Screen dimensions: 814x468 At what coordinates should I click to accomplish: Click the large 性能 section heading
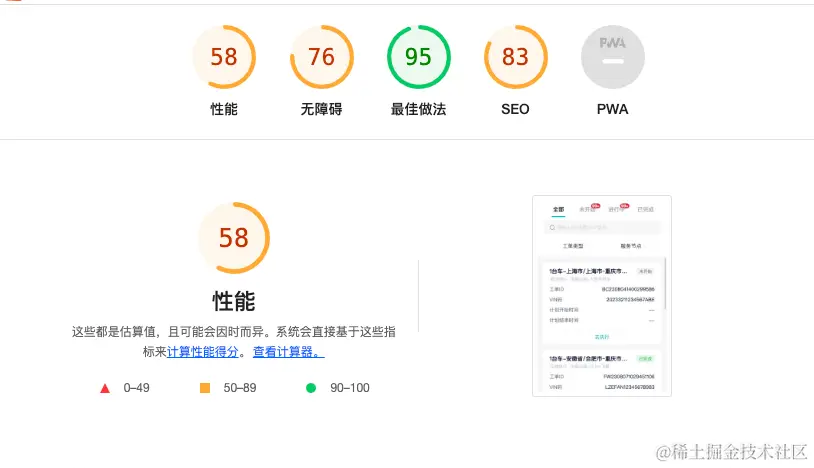(x=234, y=301)
